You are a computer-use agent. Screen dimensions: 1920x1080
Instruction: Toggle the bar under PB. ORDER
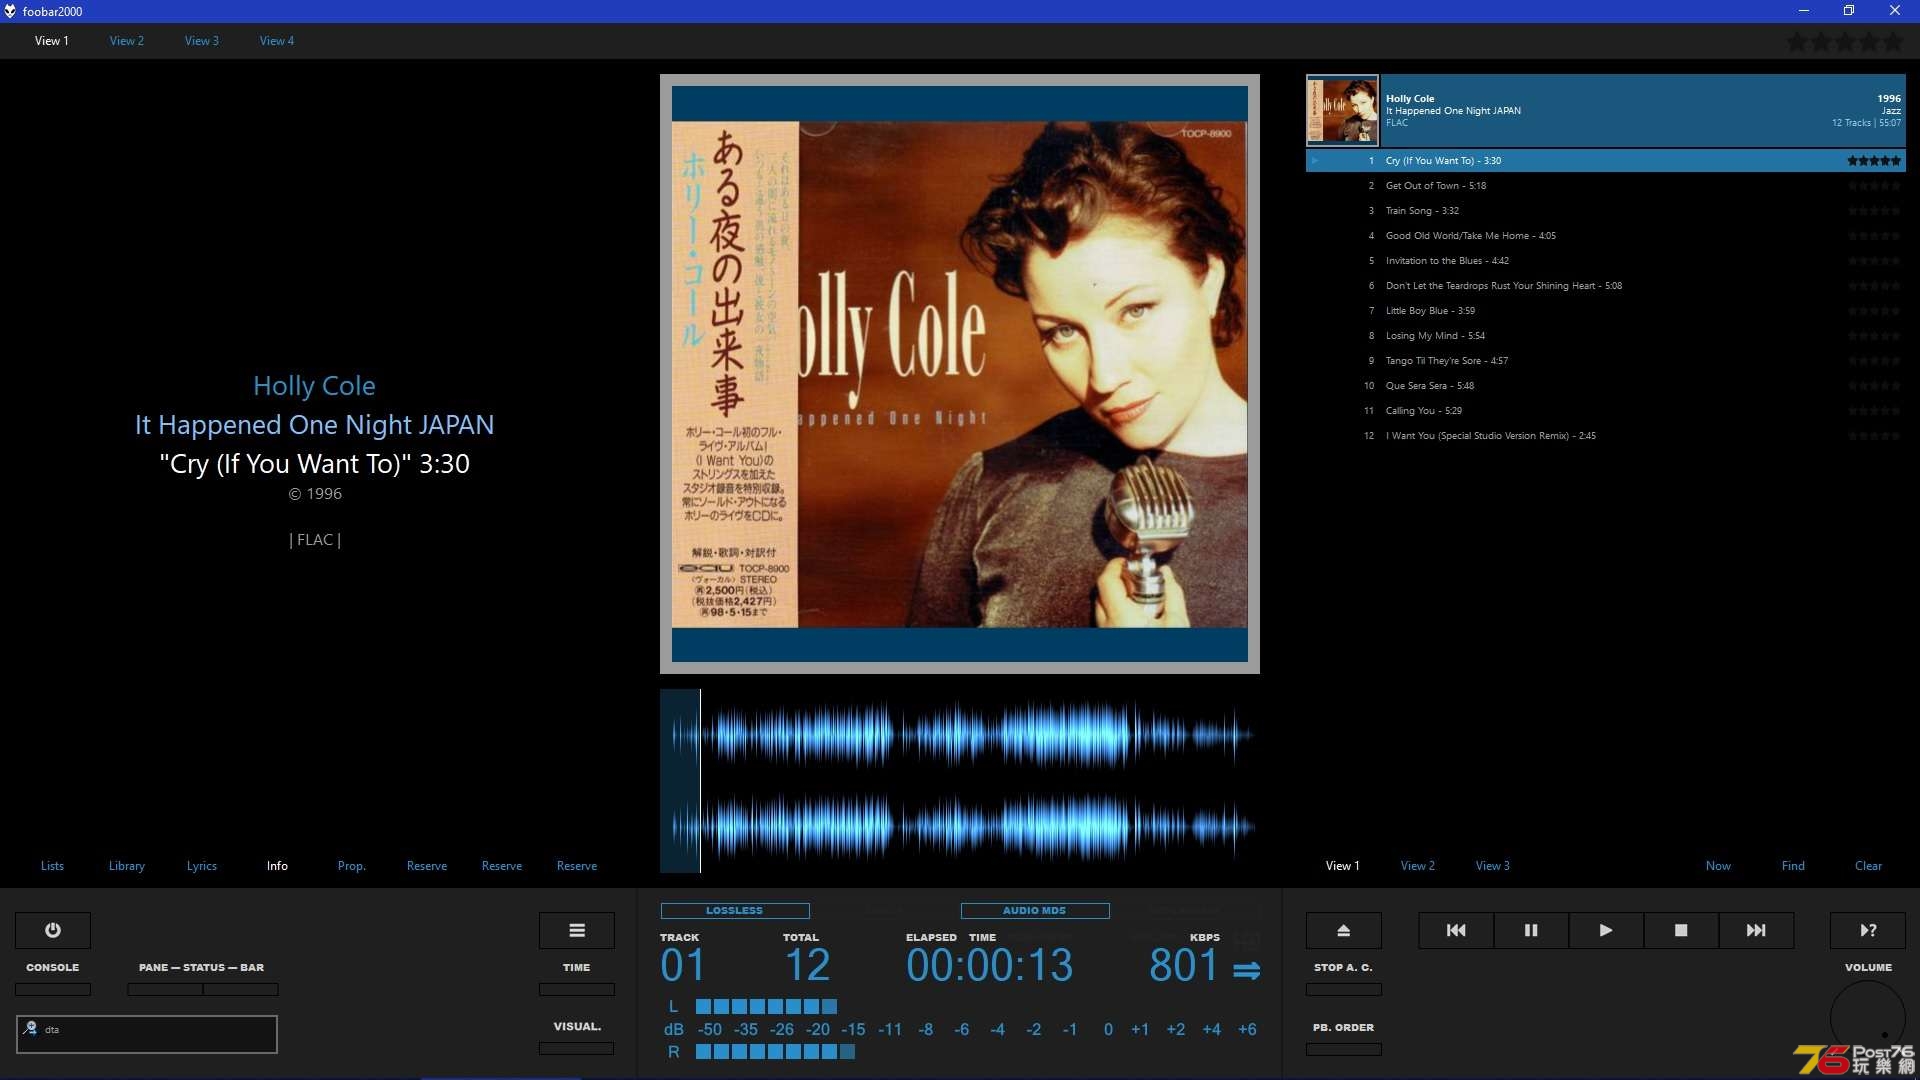(x=1344, y=1049)
